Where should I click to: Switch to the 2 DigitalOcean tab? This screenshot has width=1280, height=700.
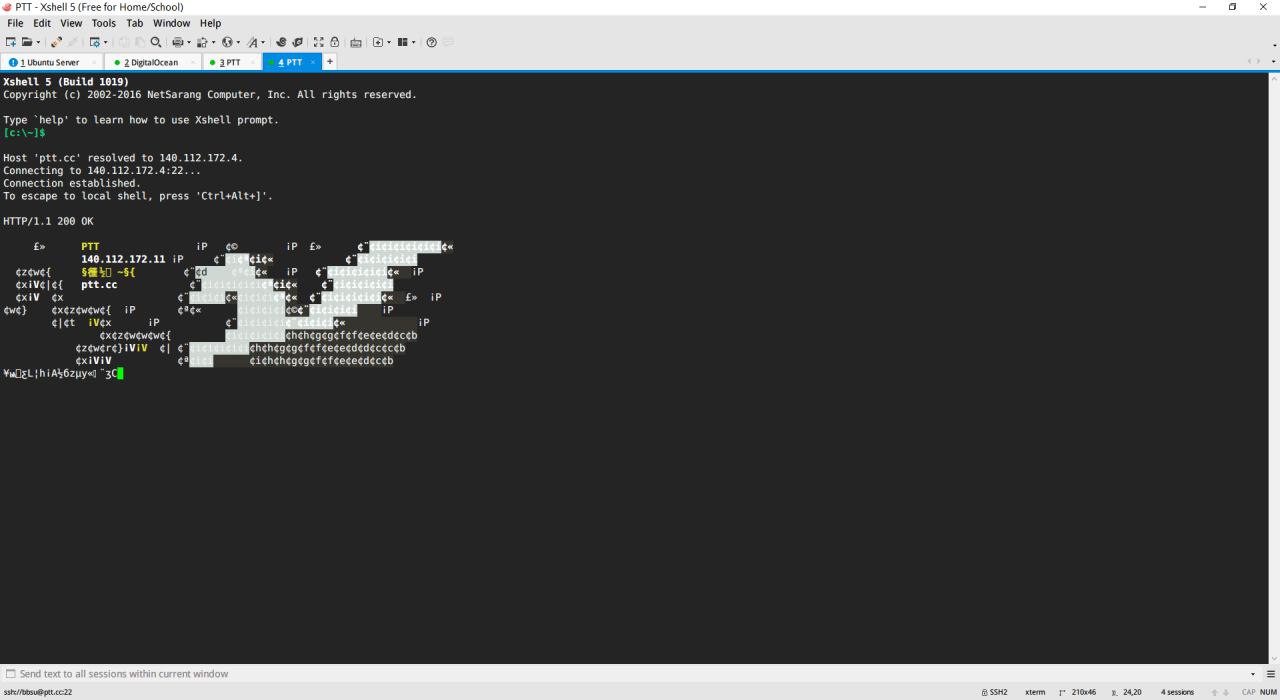151,62
